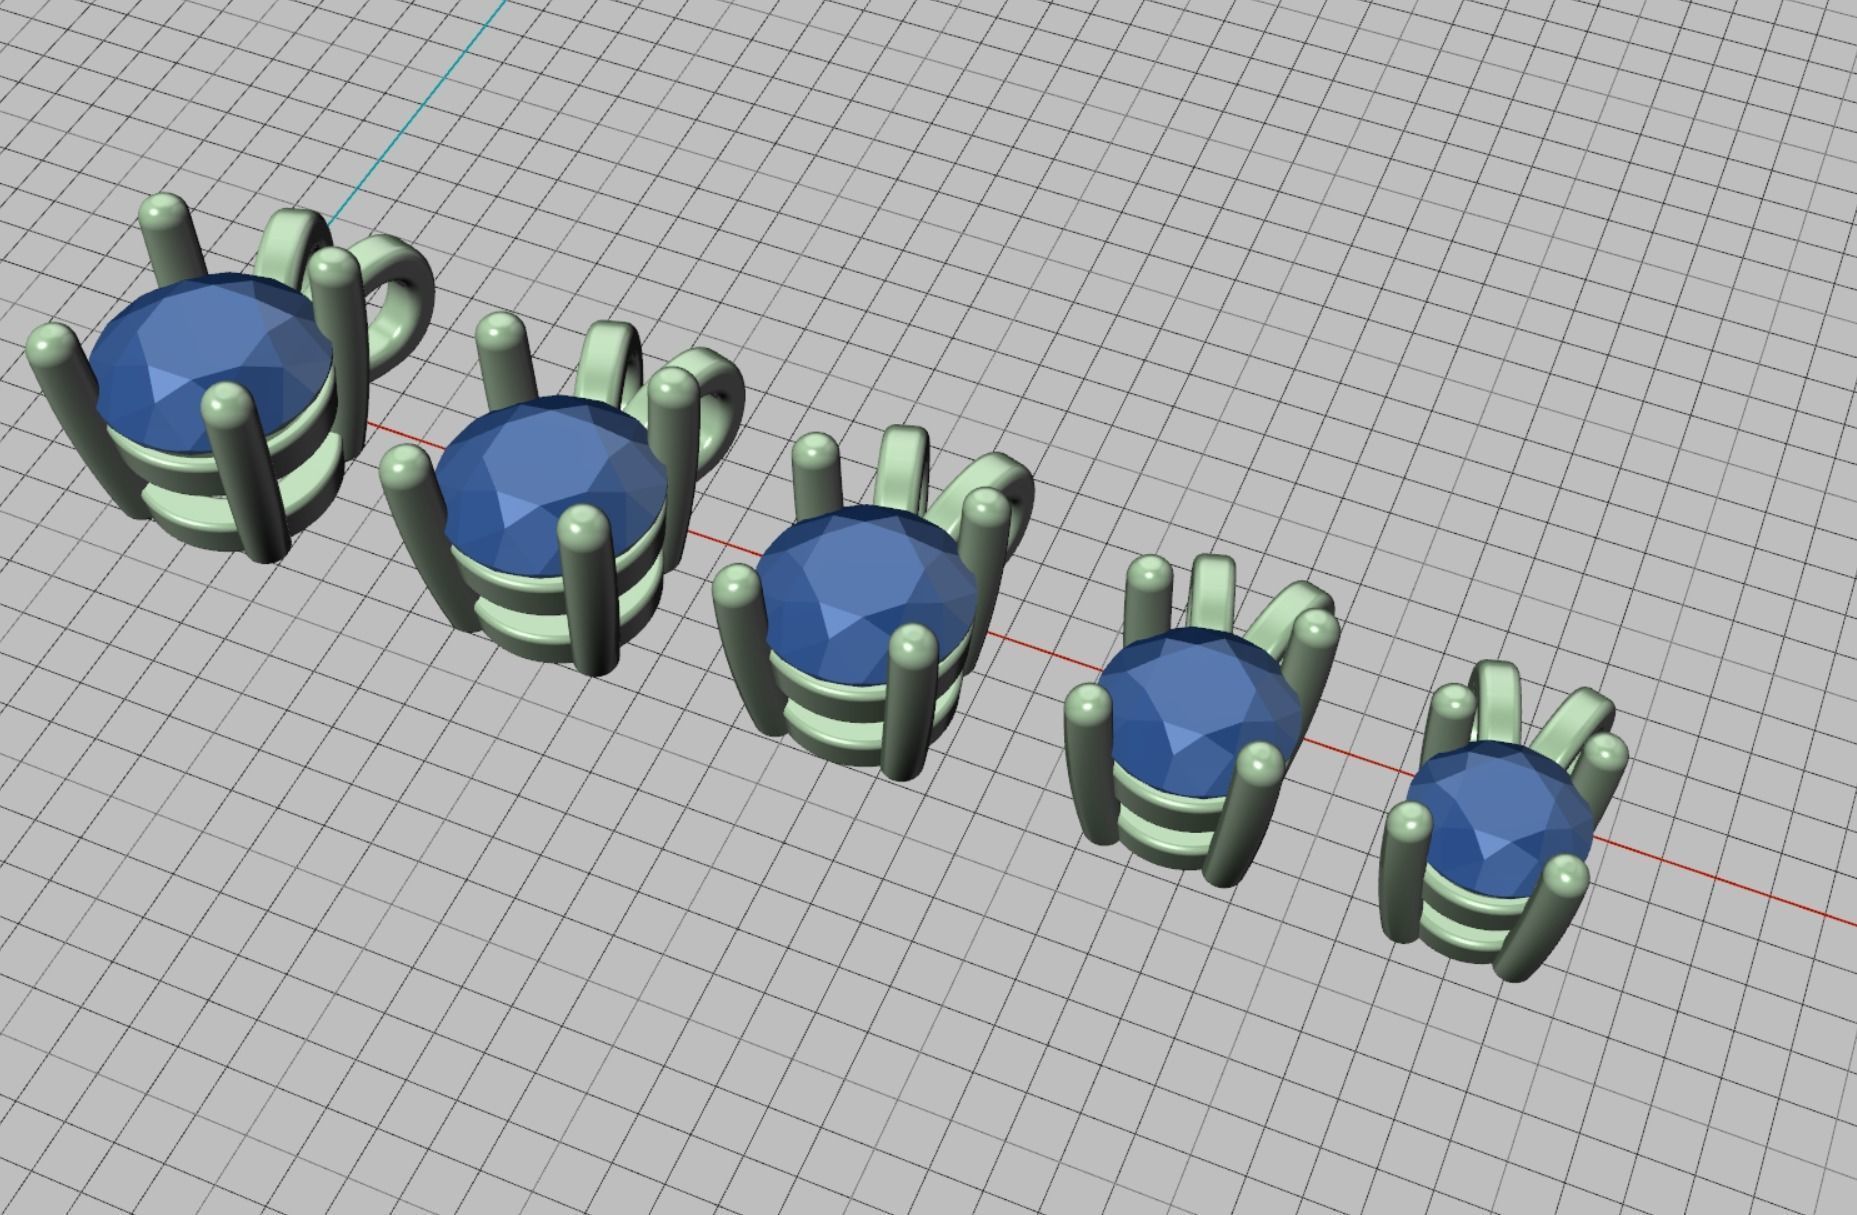Select the front prong of the fourth pendant
This screenshot has width=1857, height=1215.
pos(1243,812)
